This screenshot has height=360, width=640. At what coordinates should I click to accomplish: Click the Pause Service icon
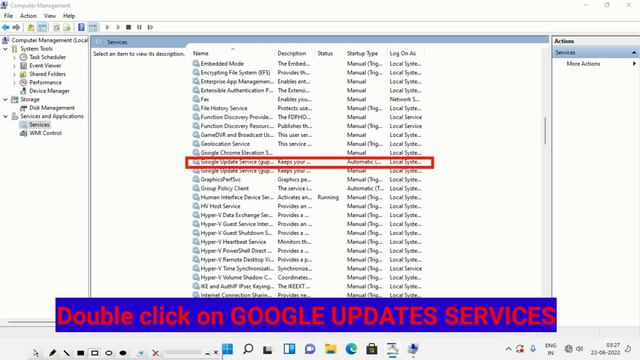(x=139, y=27)
